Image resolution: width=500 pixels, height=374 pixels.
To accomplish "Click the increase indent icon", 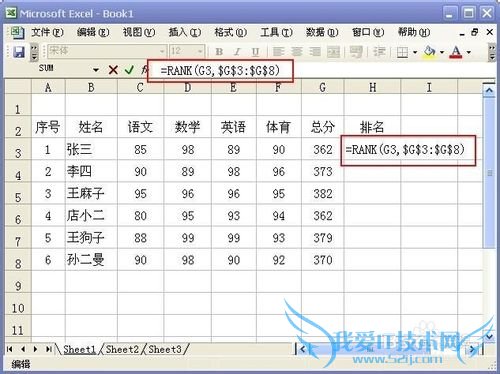I will point(379,52).
